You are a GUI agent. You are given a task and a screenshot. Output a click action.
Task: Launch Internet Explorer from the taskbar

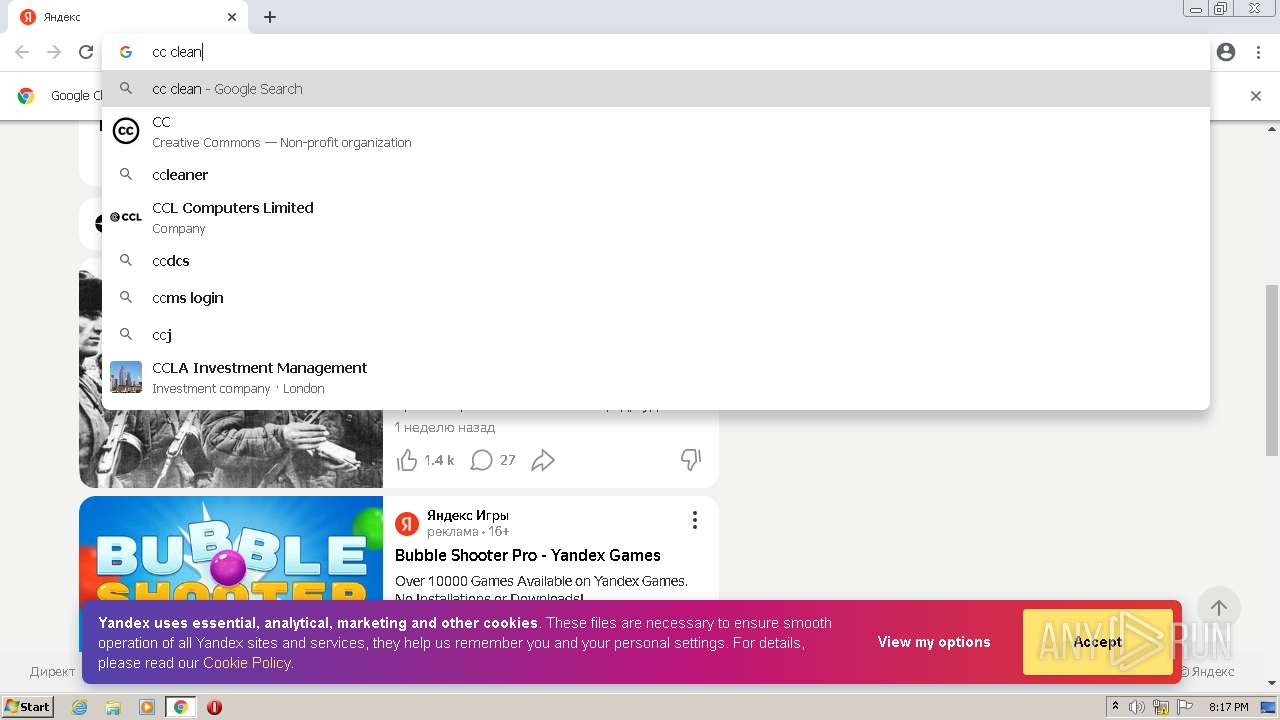point(79,707)
